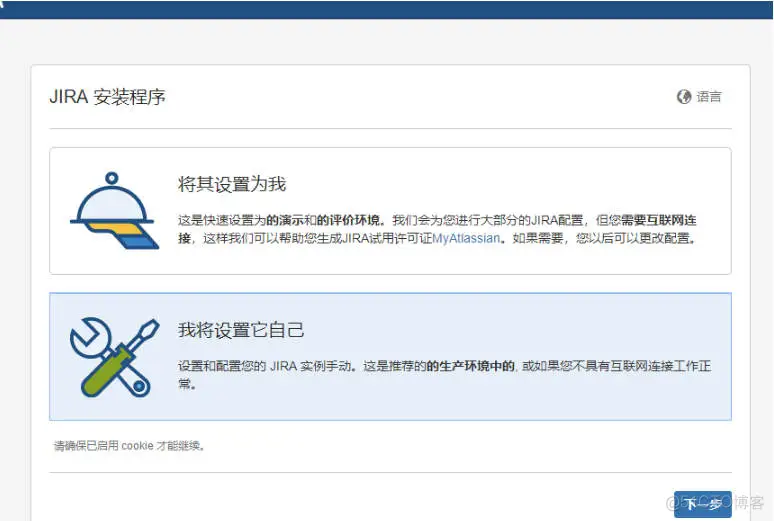Image resolution: width=774 pixels, height=521 pixels.
Task: Click the globe language icon
Action: (x=684, y=97)
